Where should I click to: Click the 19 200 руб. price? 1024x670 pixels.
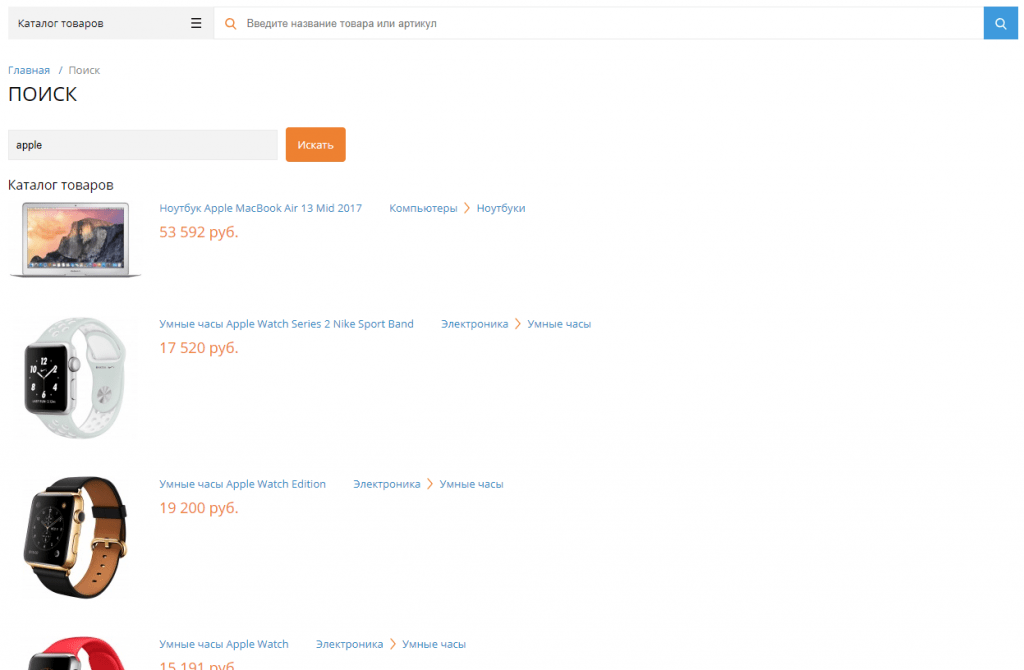tap(199, 507)
